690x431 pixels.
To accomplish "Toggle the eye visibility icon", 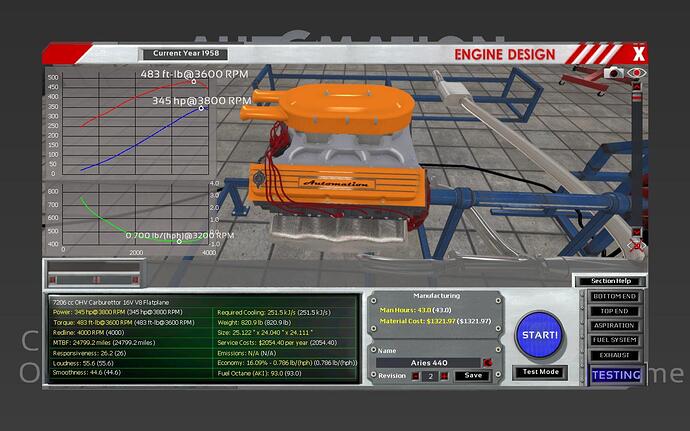I will tap(637, 73).
